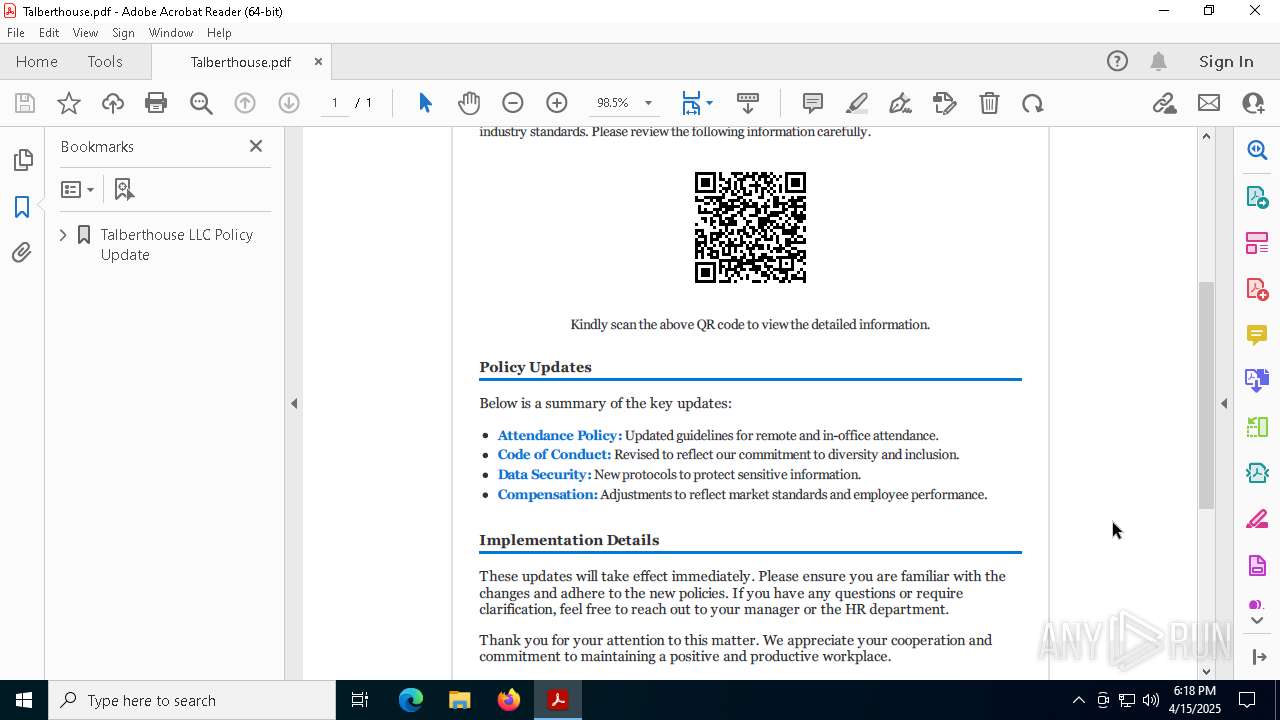Screen dimensions: 1280x720
Task: Activate the Hand pan tool
Action: coord(469,103)
